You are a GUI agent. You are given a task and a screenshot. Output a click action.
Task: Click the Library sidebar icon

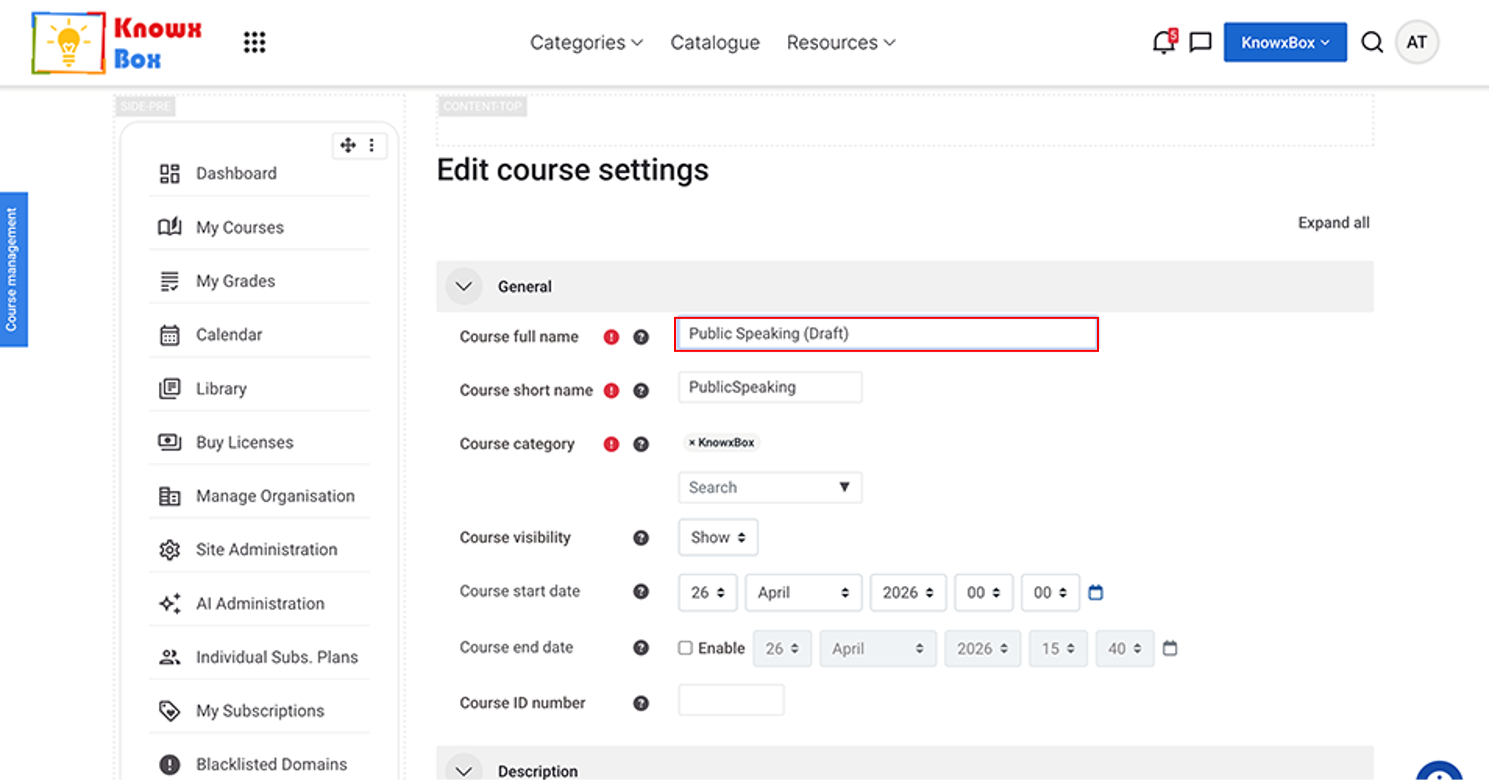coord(170,389)
